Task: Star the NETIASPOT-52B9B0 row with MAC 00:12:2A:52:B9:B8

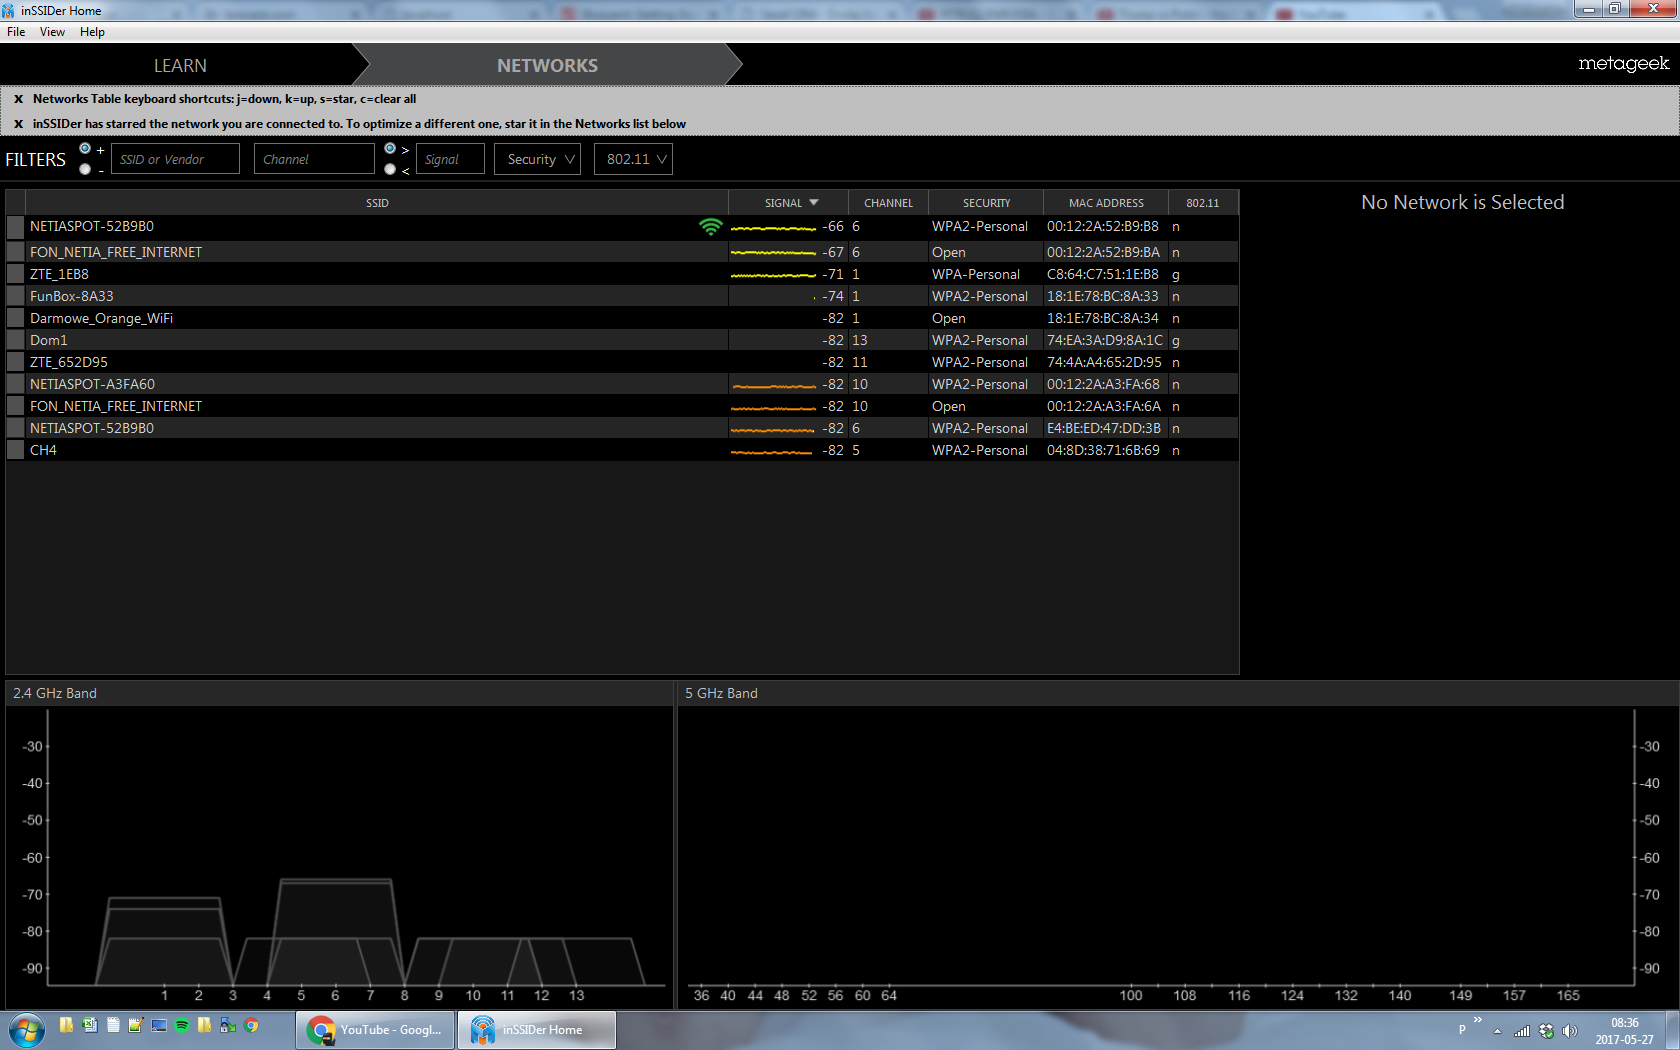Action: coord(15,227)
